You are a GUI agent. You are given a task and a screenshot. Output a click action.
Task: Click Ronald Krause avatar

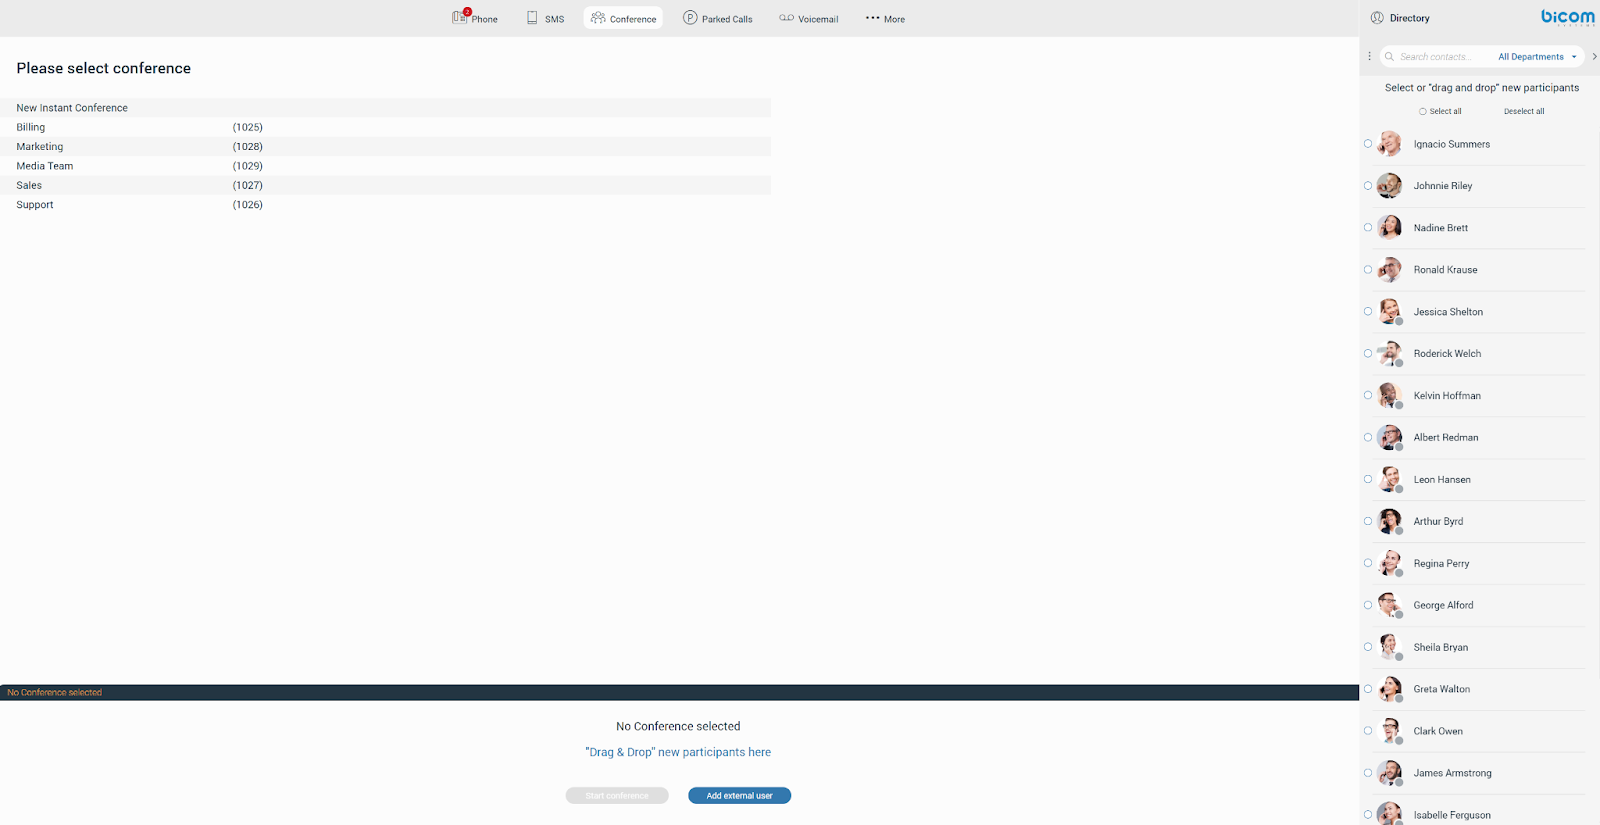pyautogui.click(x=1389, y=270)
